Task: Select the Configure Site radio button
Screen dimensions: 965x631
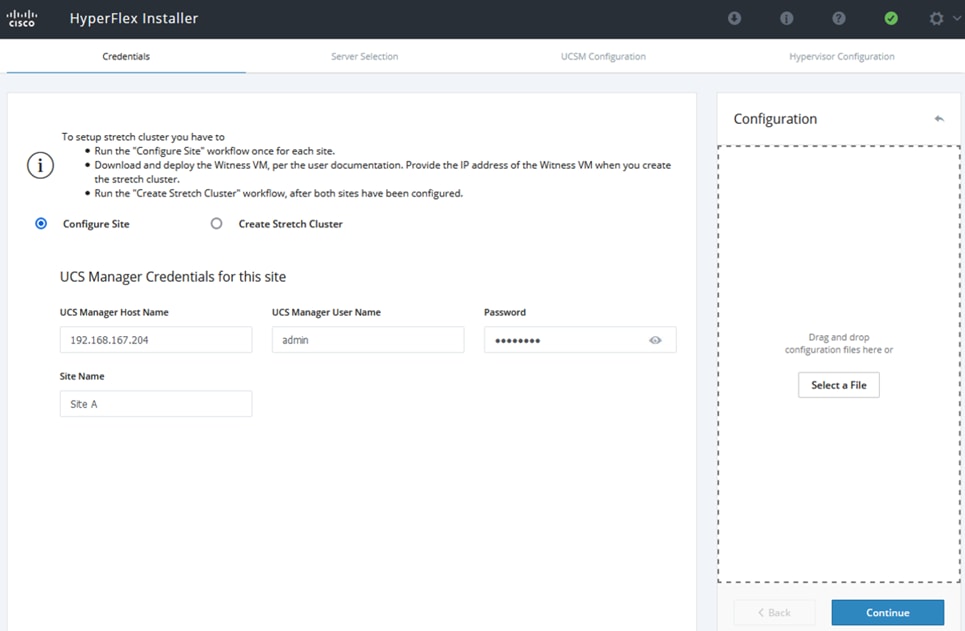Action: pos(41,224)
